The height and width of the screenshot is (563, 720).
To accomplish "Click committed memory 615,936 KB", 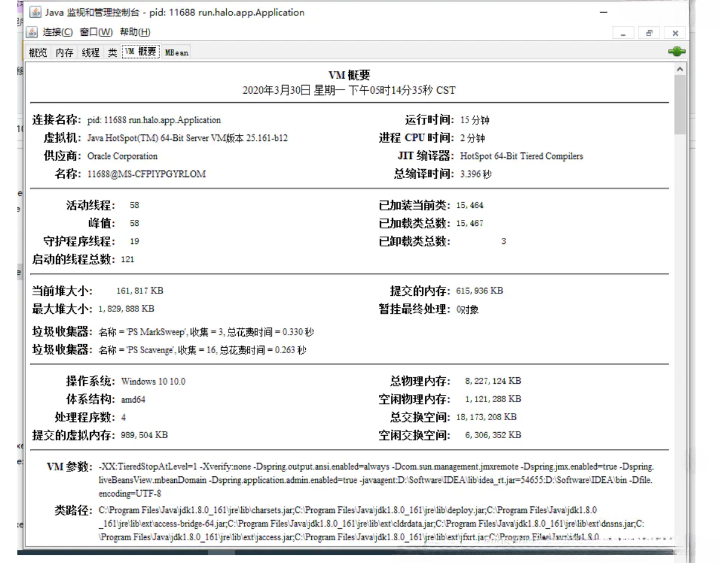I will click(479, 291).
